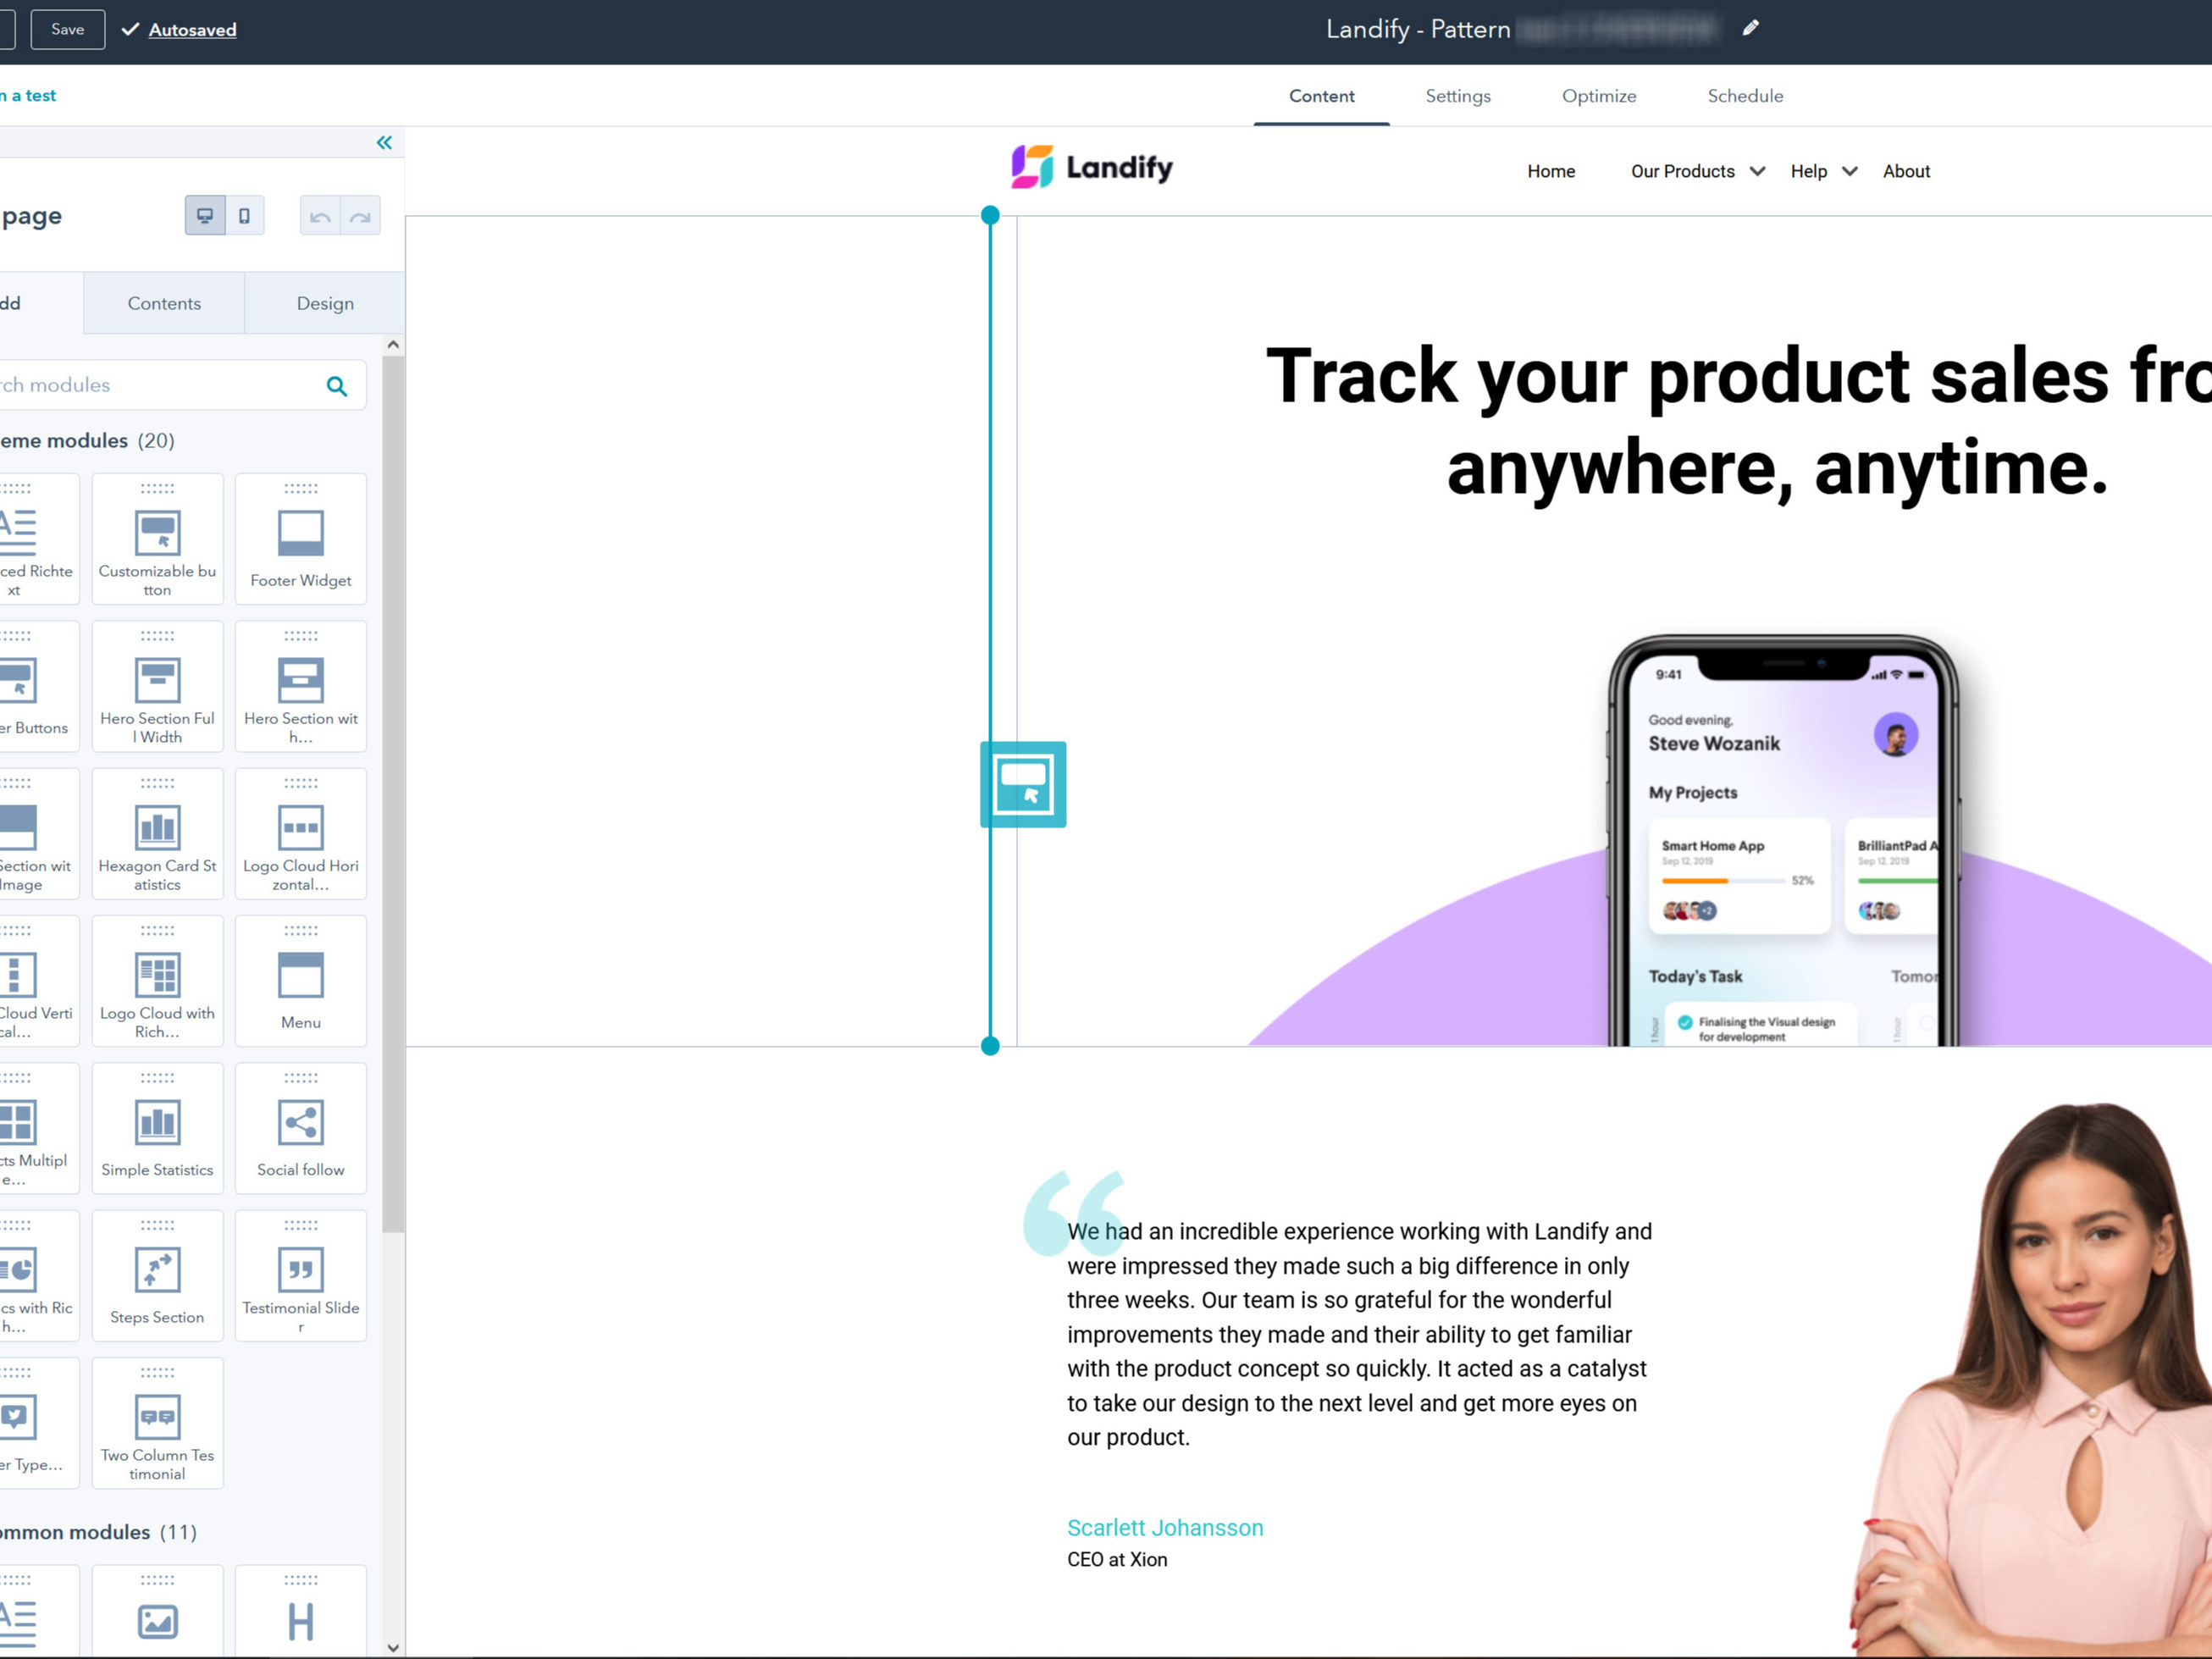
Task: Switch to the Contents sidebar tab
Action: tap(164, 303)
